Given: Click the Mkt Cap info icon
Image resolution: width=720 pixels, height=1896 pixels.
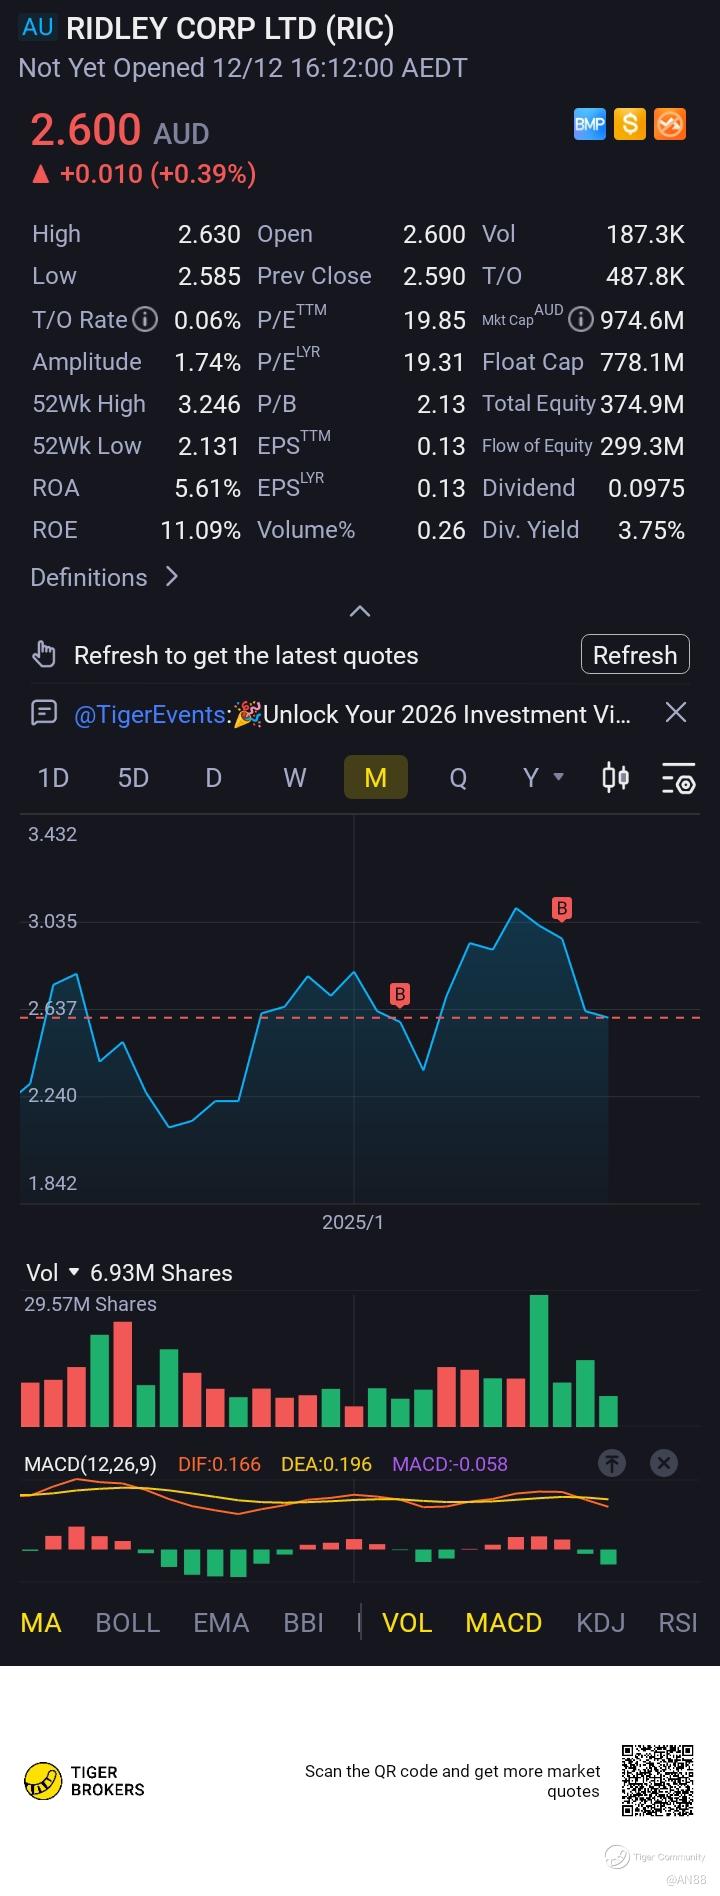Looking at the screenshot, I should [580, 320].
